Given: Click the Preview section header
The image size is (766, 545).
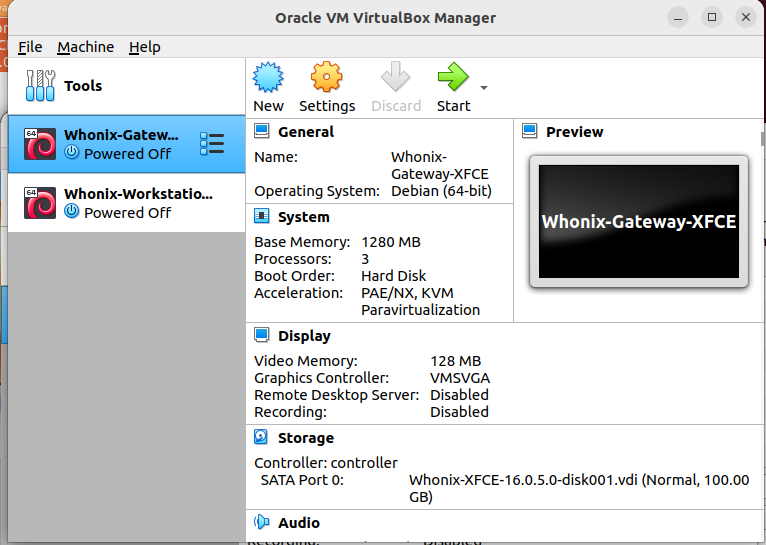Looking at the screenshot, I should pos(574,131).
